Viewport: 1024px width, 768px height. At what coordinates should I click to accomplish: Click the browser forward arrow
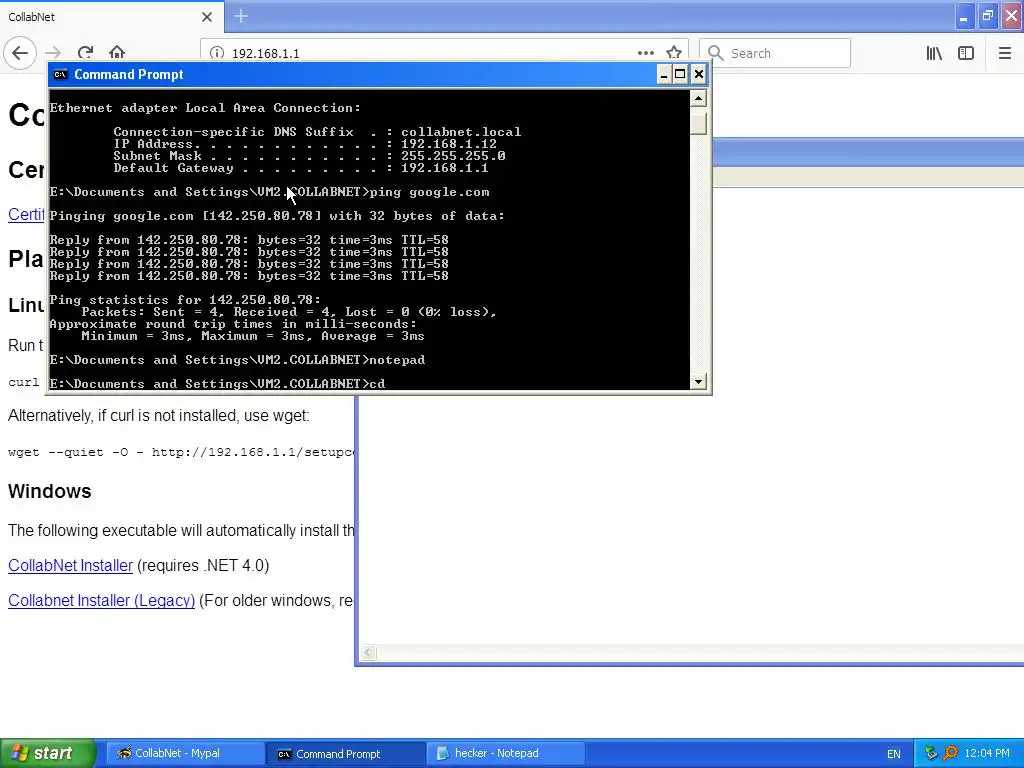click(x=54, y=53)
